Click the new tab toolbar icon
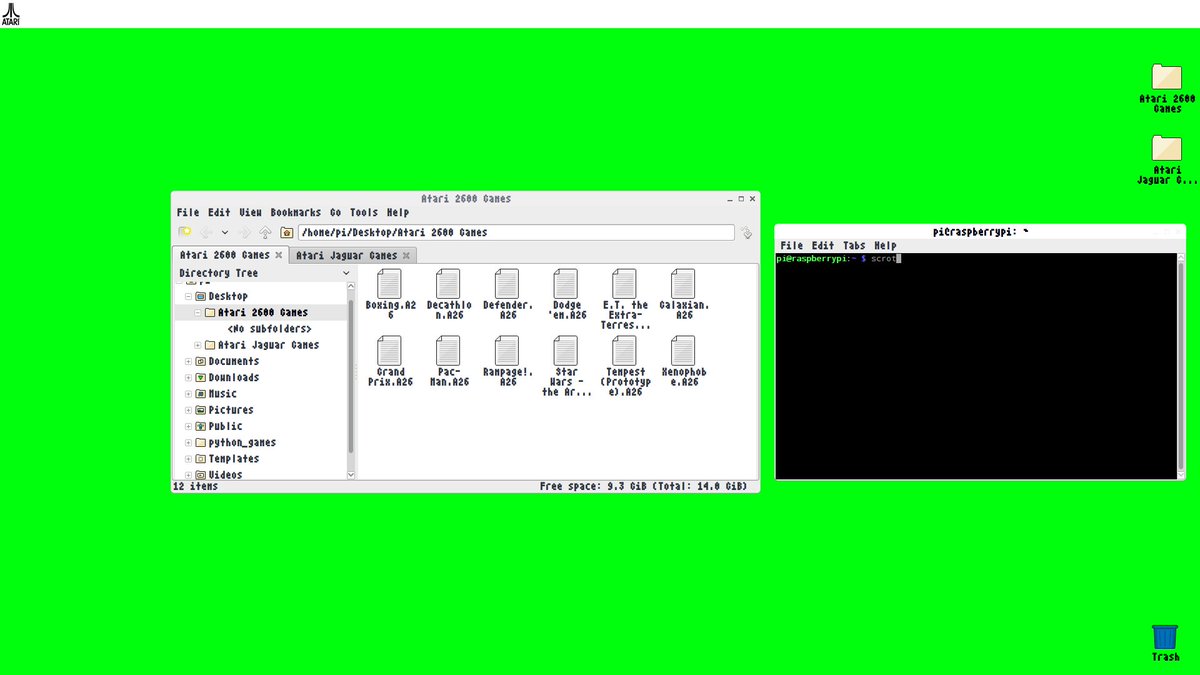1200x675 pixels. pyautogui.click(x=185, y=232)
